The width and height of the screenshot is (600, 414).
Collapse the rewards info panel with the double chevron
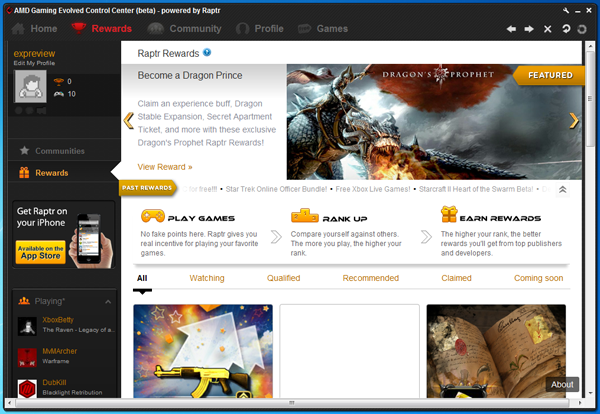click(x=562, y=189)
